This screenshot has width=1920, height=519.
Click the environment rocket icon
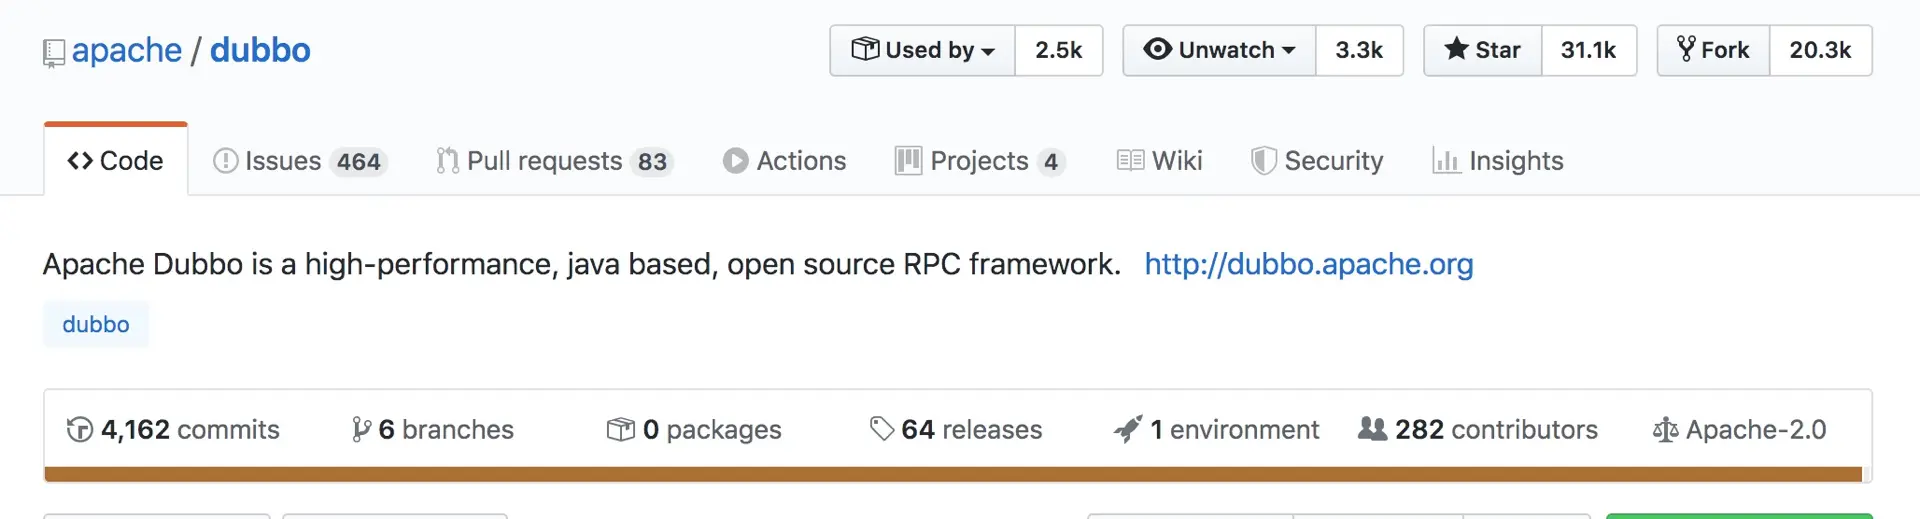pyautogui.click(x=1127, y=430)
